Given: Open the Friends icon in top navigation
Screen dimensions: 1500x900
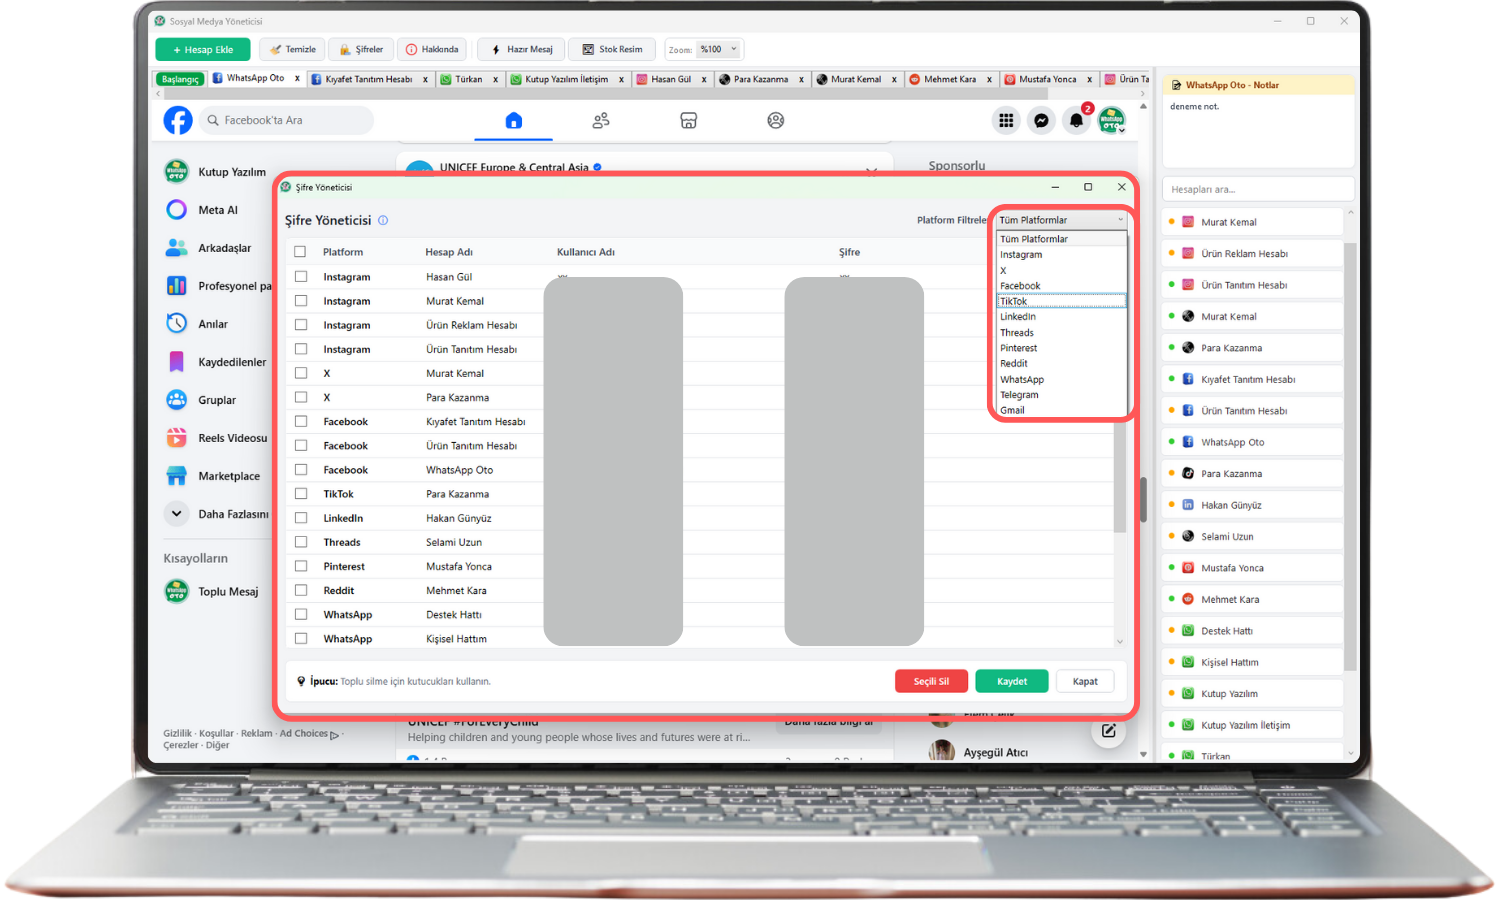Looking at the screenshot, I should point(601,120).
